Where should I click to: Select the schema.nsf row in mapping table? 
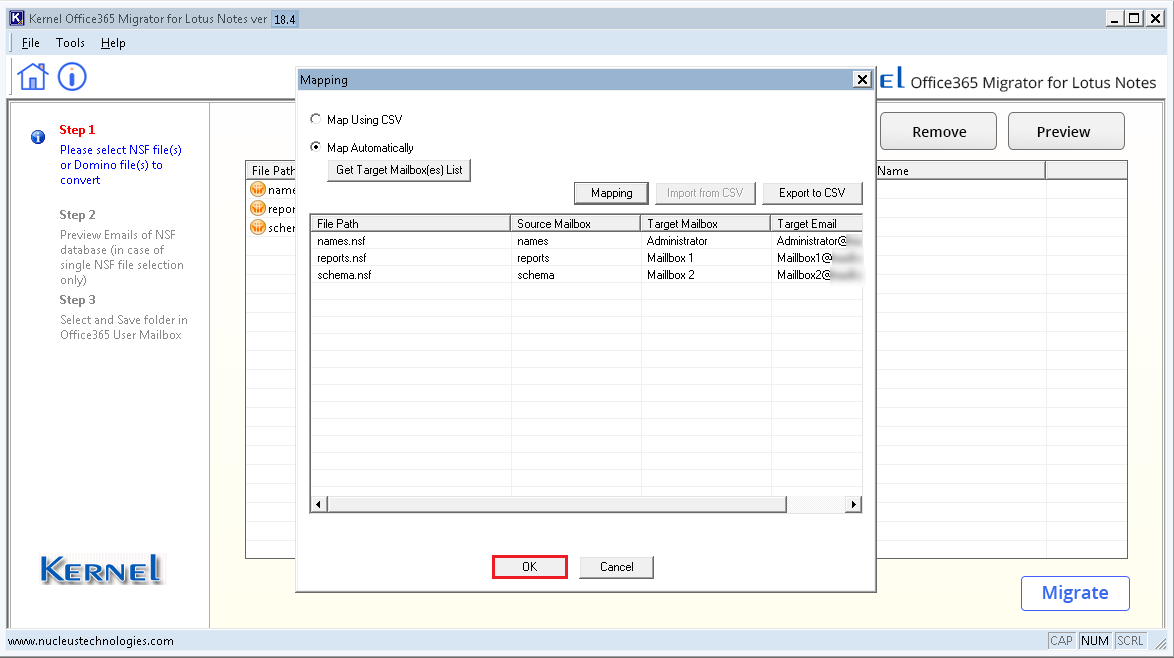(587, 275)
